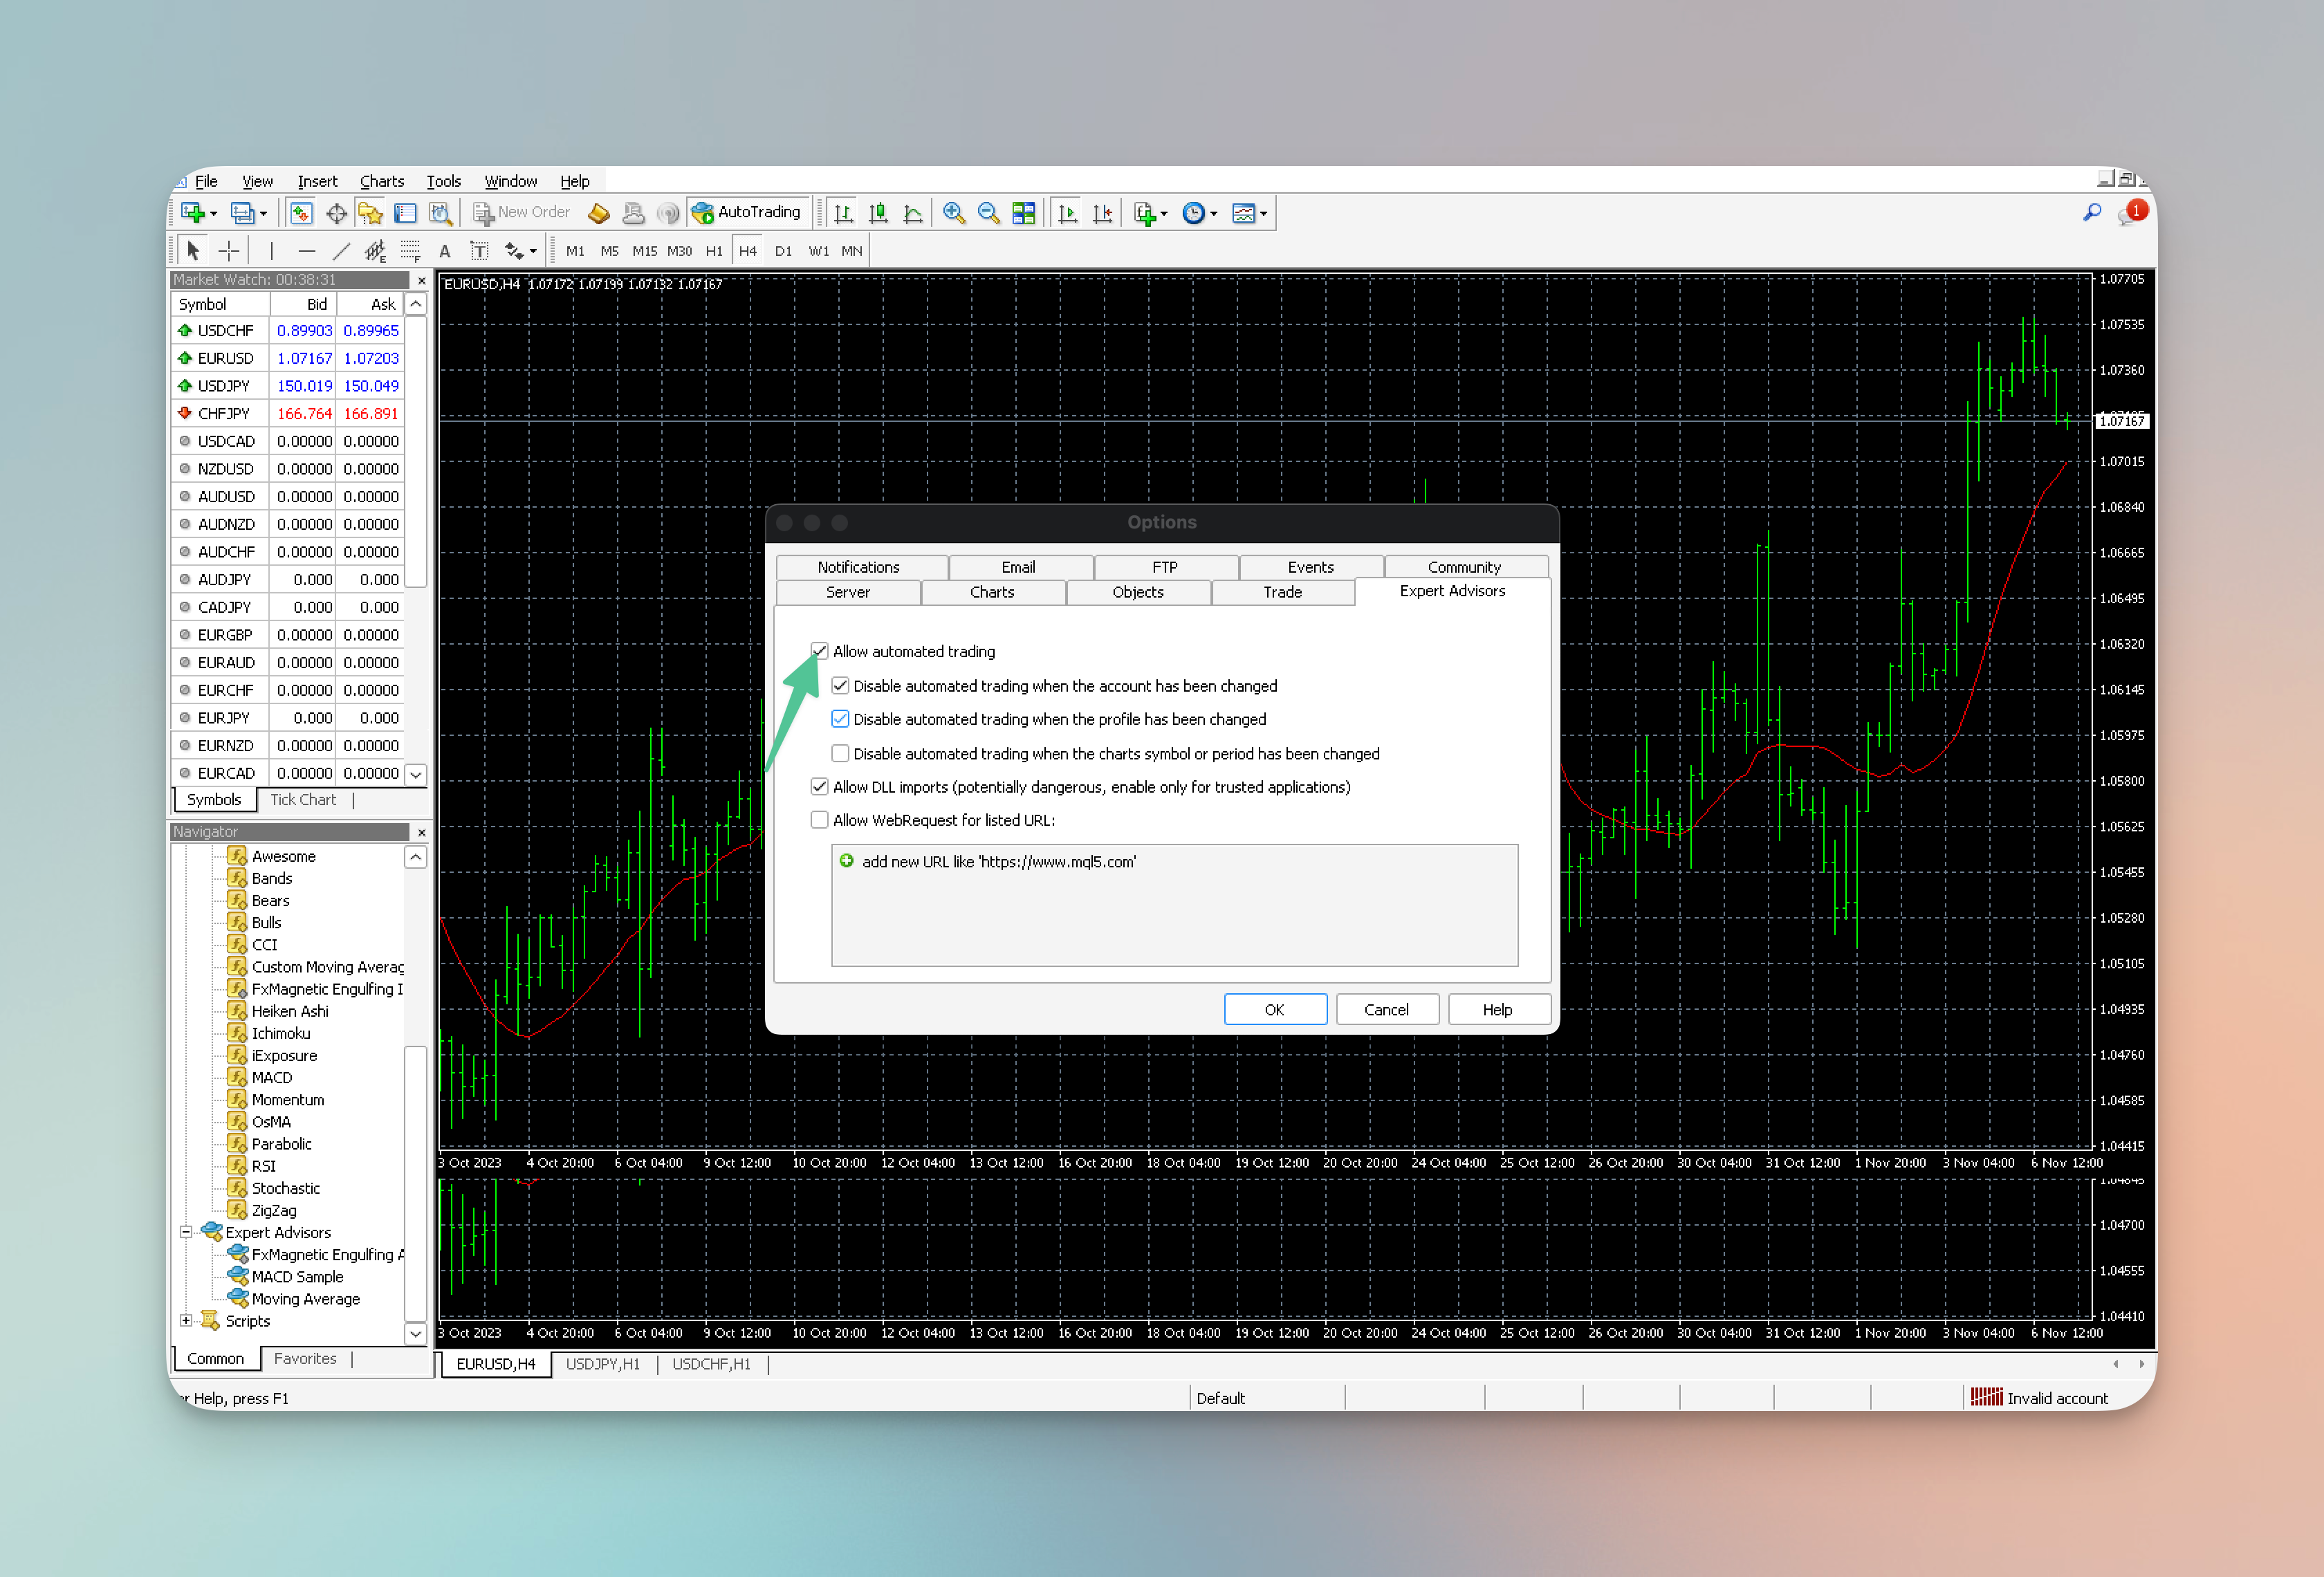Uncheck Allow automated trading
Image resolution: width=2324 pixels, height=1577 pixels.
pyautogui.click(x=819, y=652)
